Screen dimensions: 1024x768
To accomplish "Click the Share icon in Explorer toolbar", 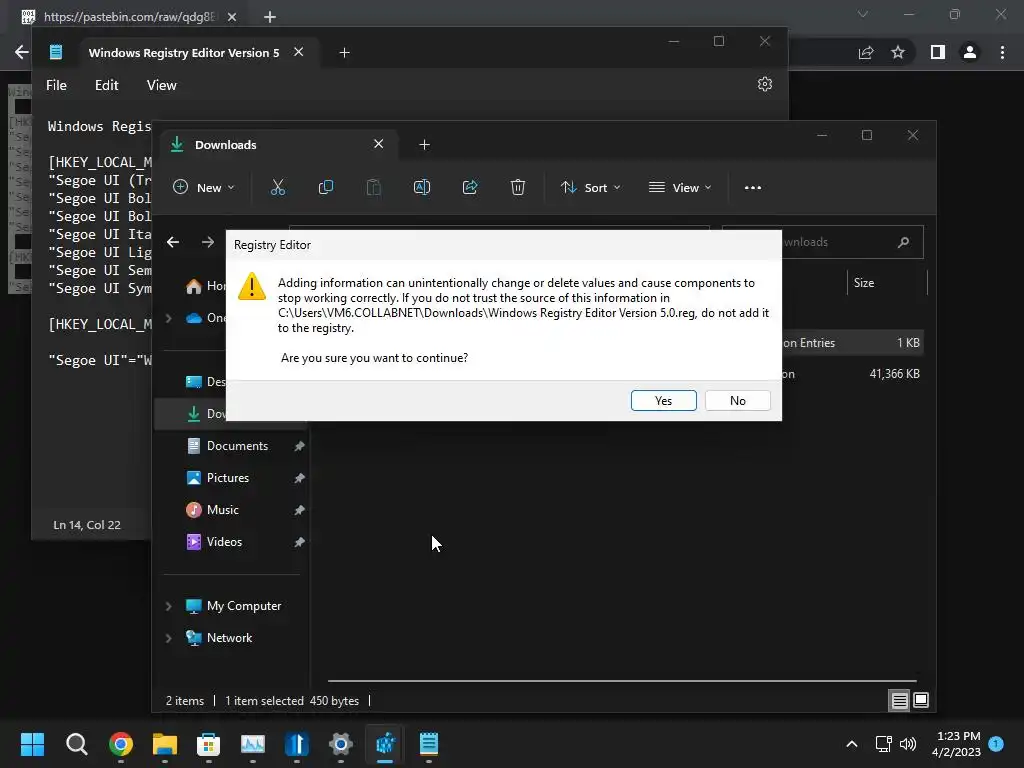I will coord(470,187).
